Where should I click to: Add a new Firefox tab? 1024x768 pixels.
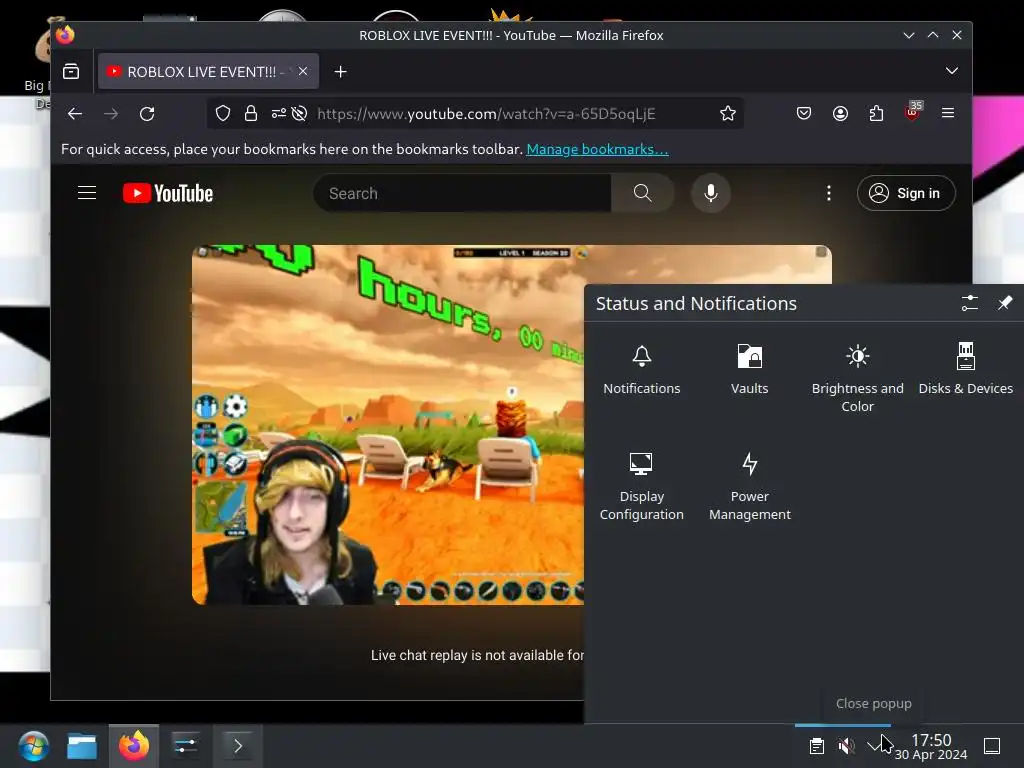tap(340, 72)
